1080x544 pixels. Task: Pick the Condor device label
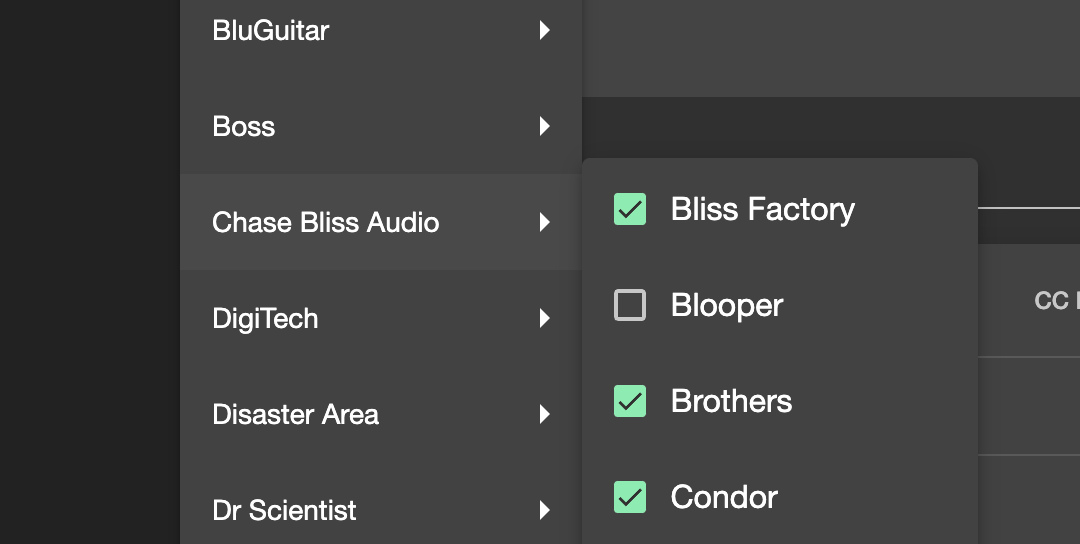point(725,498)
